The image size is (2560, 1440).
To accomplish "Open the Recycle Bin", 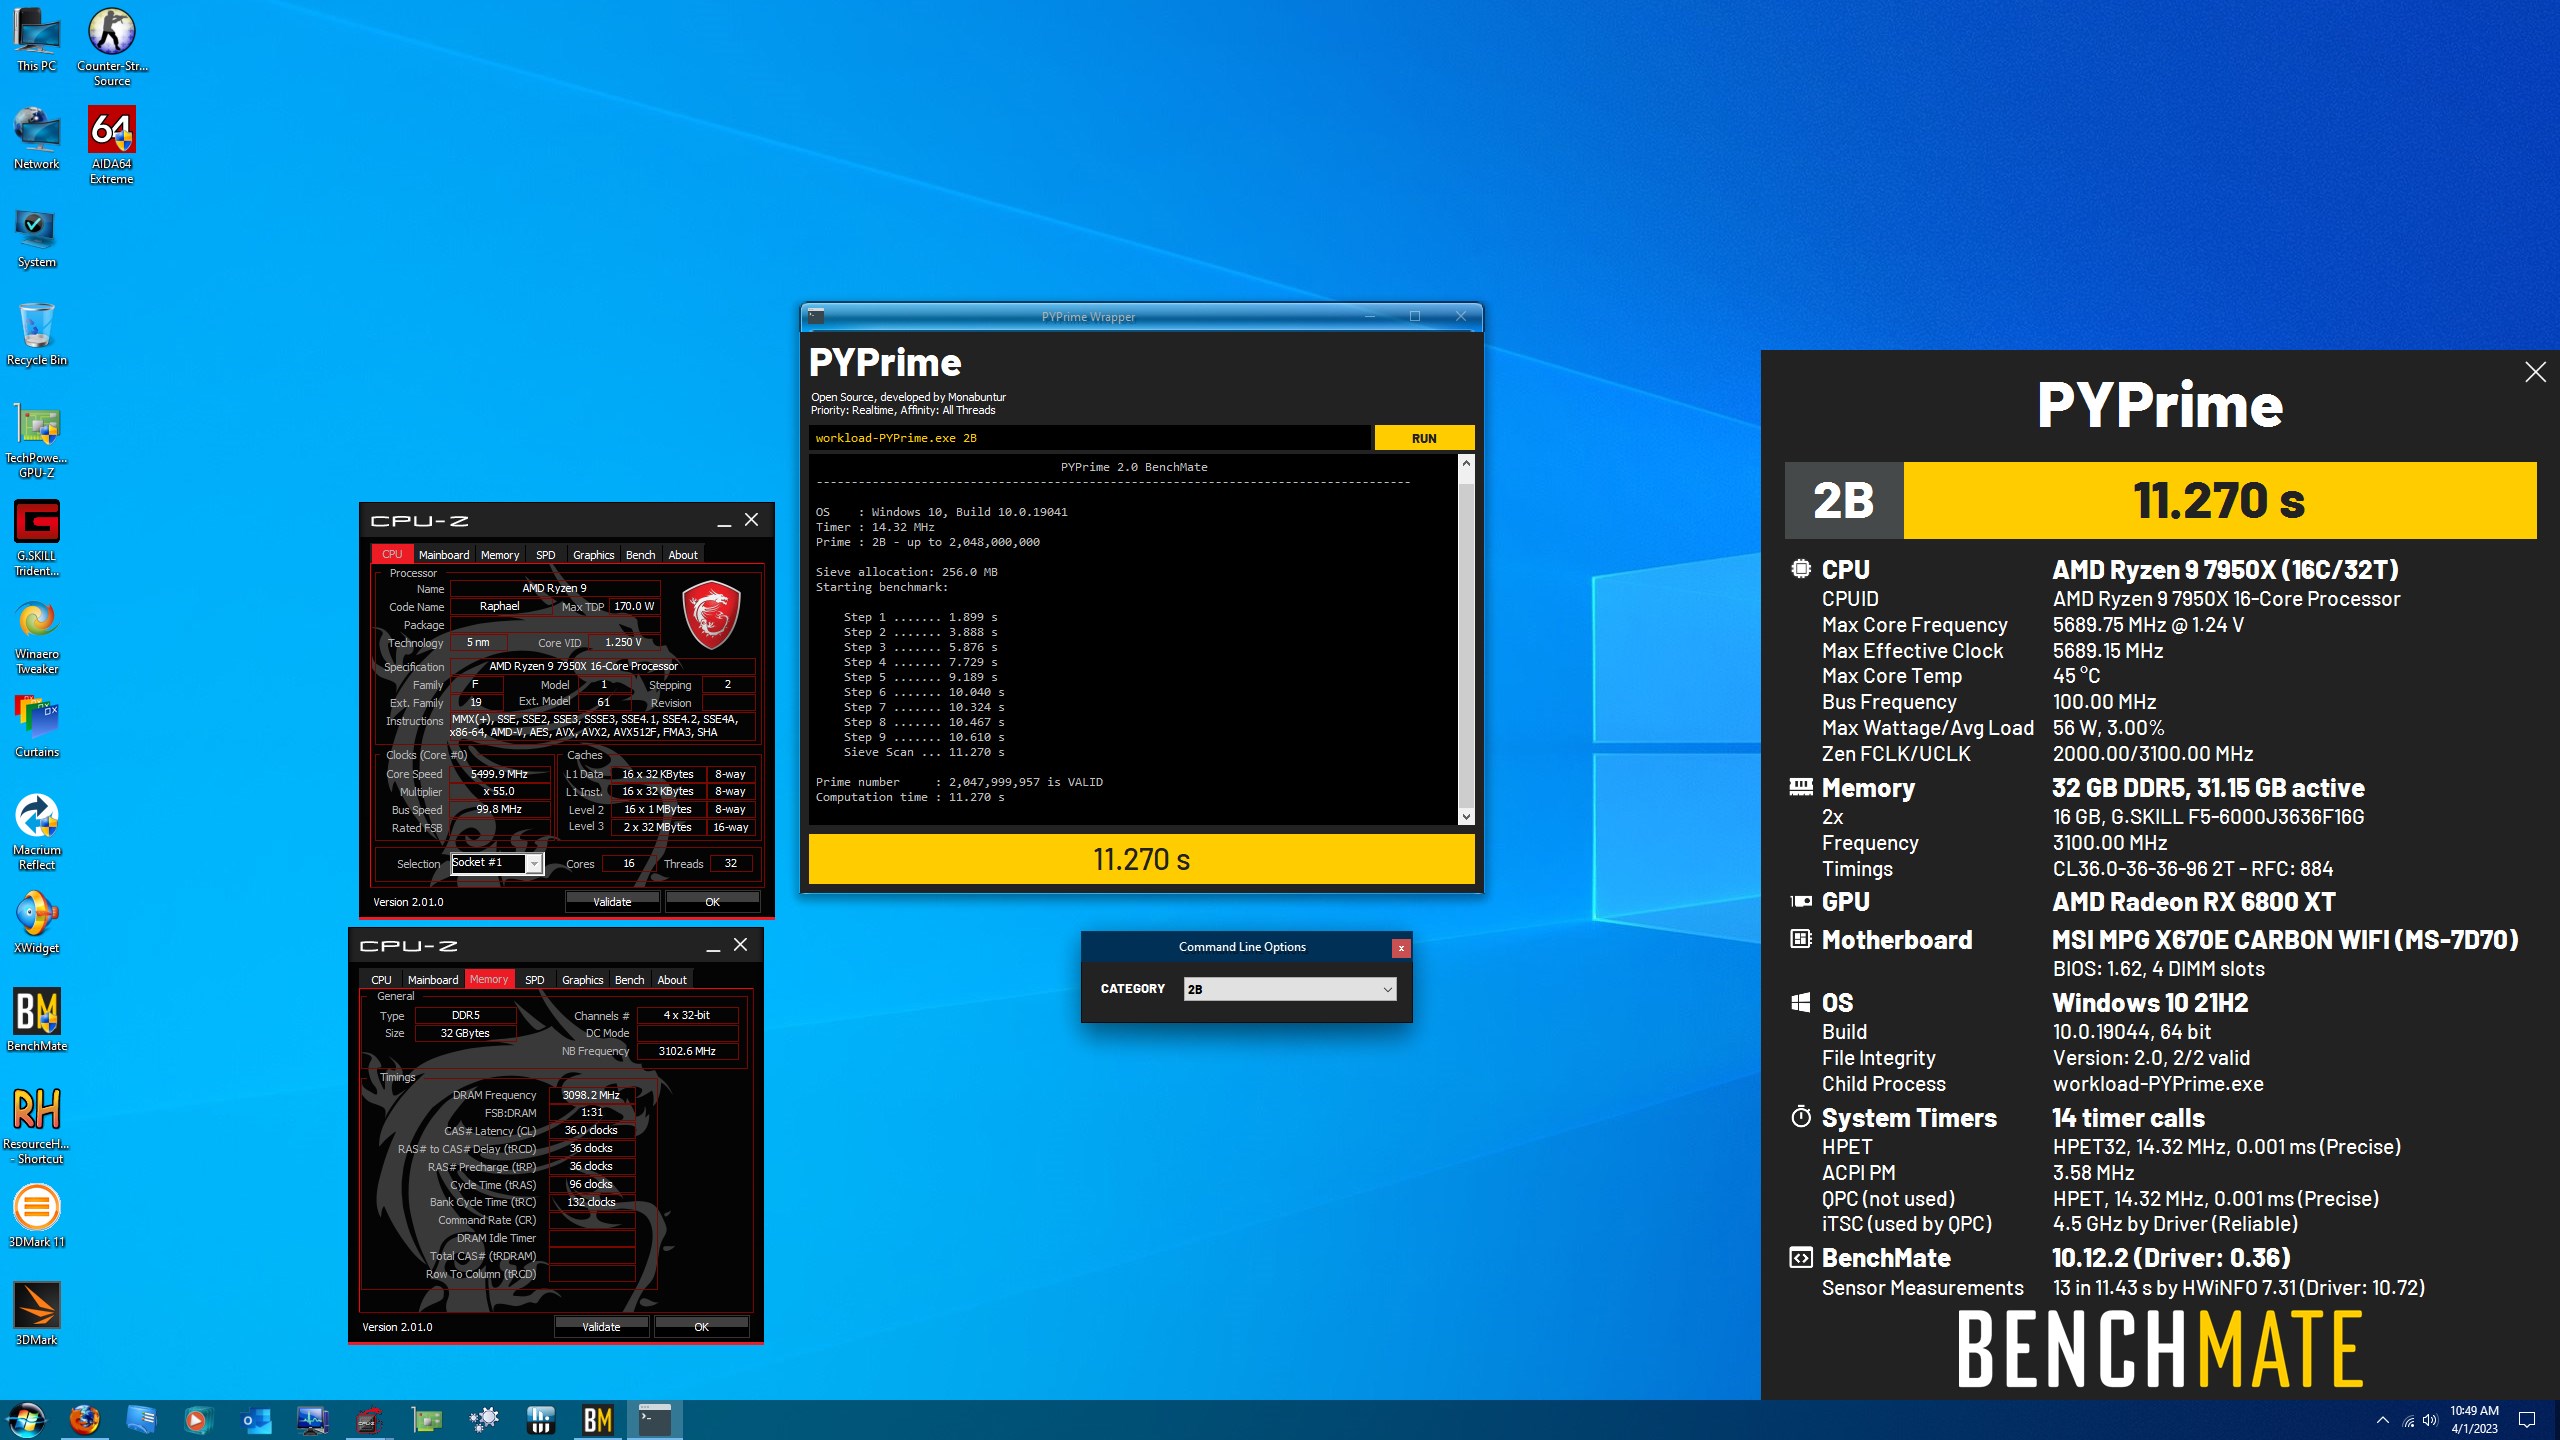I will 37,334.
